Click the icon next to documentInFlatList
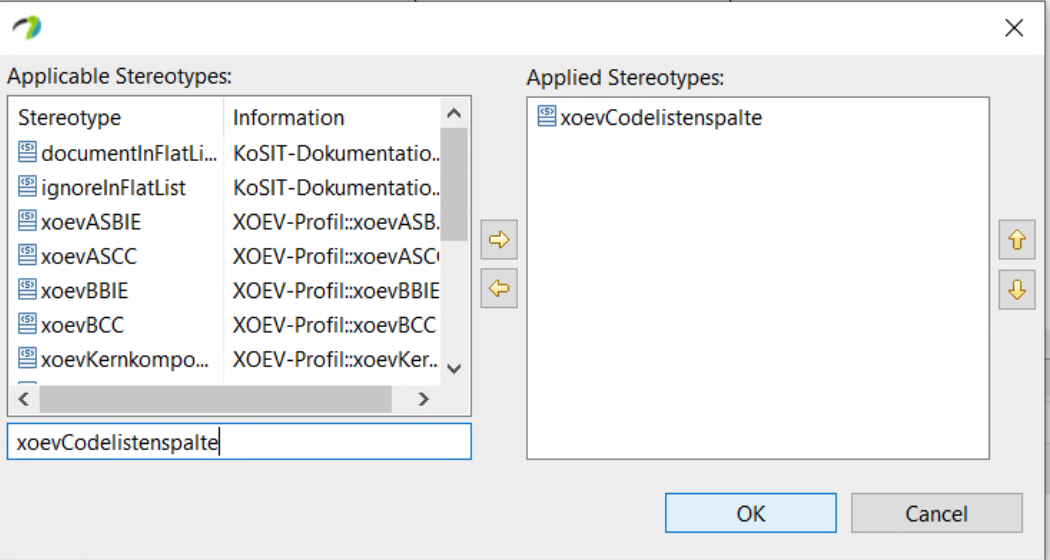The image size is (1050, 560). point(27,153)
